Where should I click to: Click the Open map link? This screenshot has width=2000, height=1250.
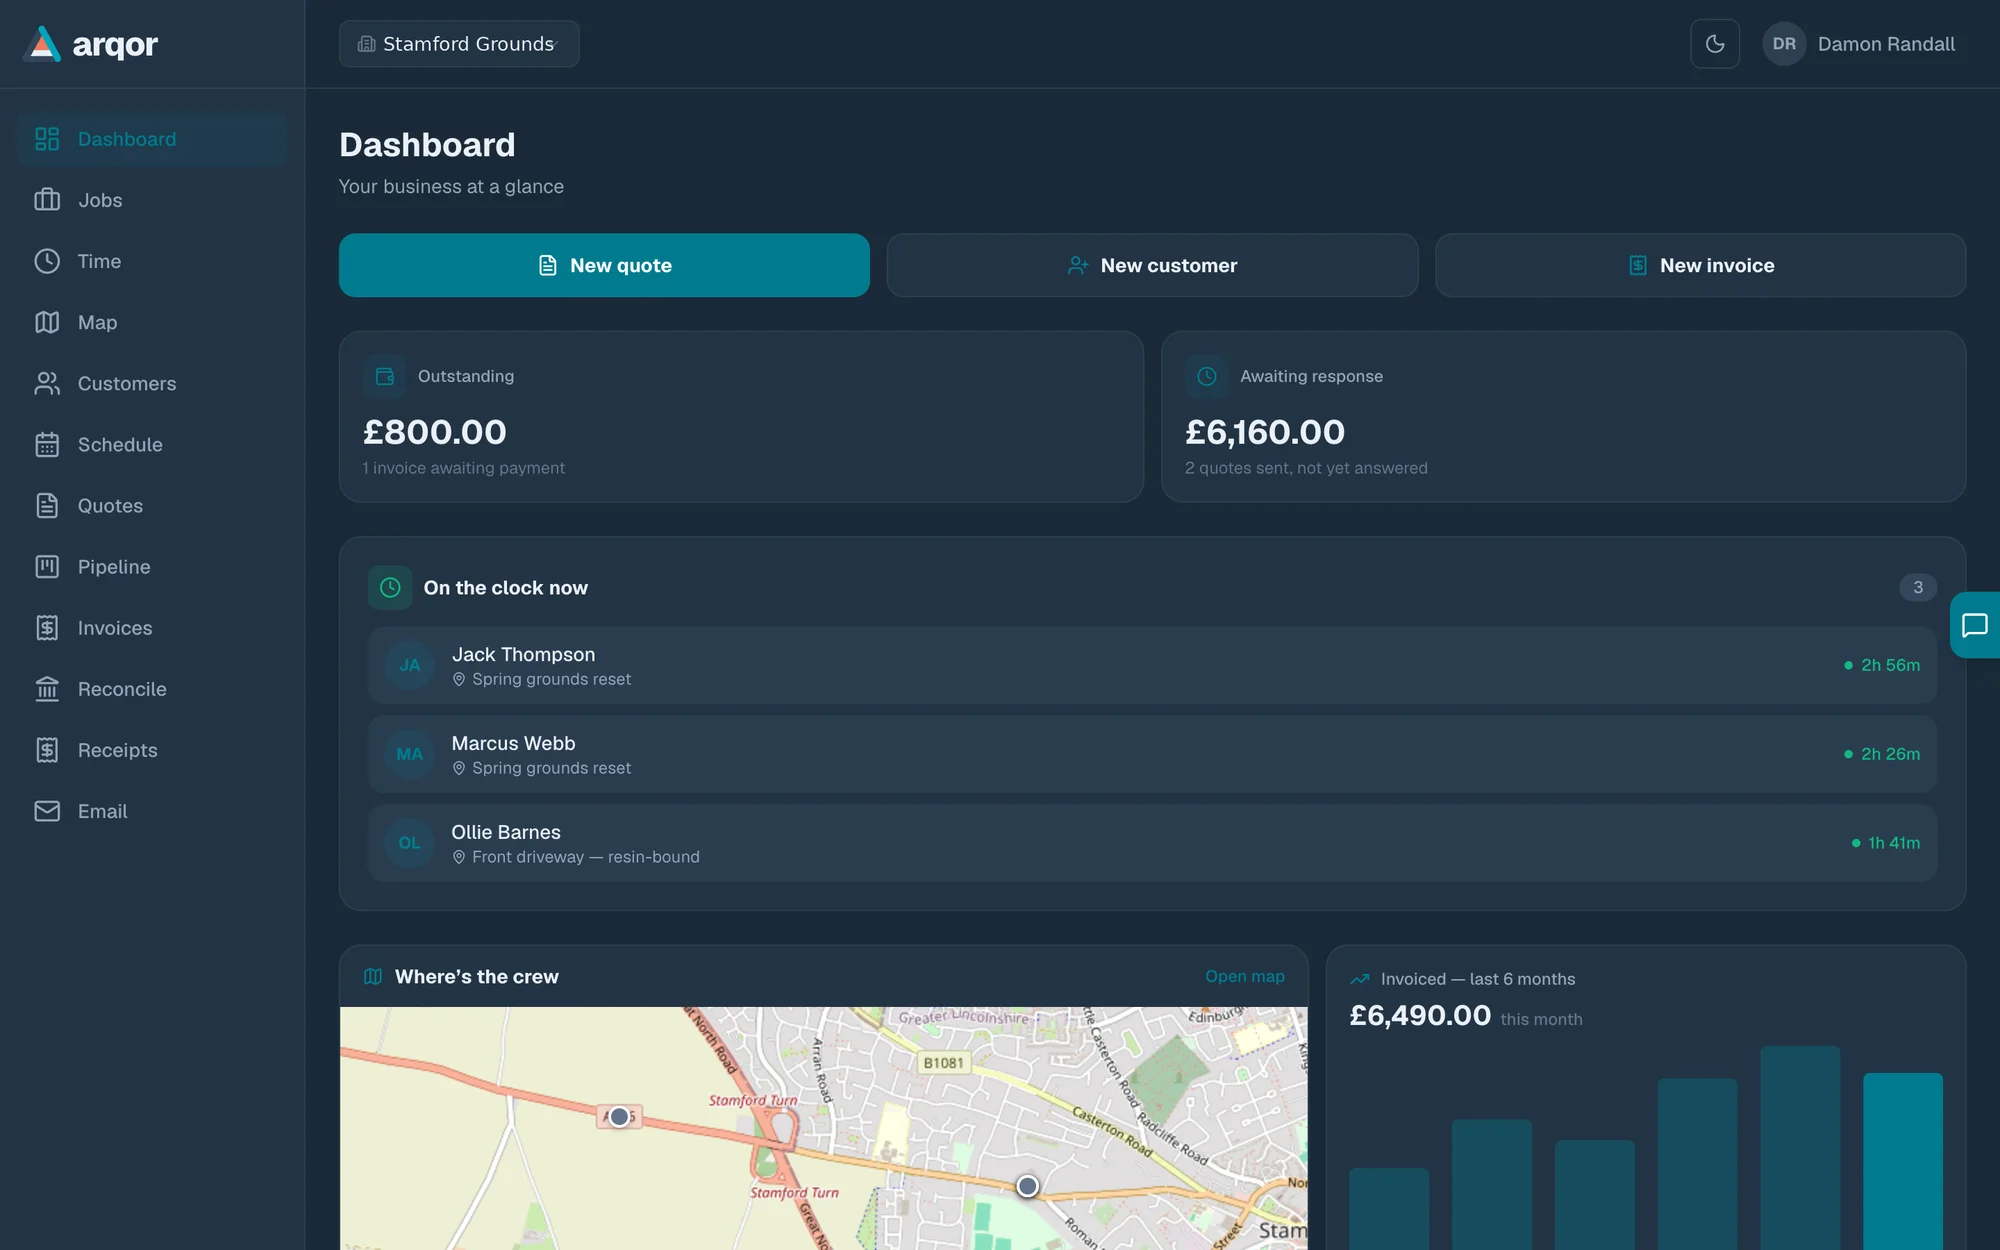click(x=1244, y=976)
